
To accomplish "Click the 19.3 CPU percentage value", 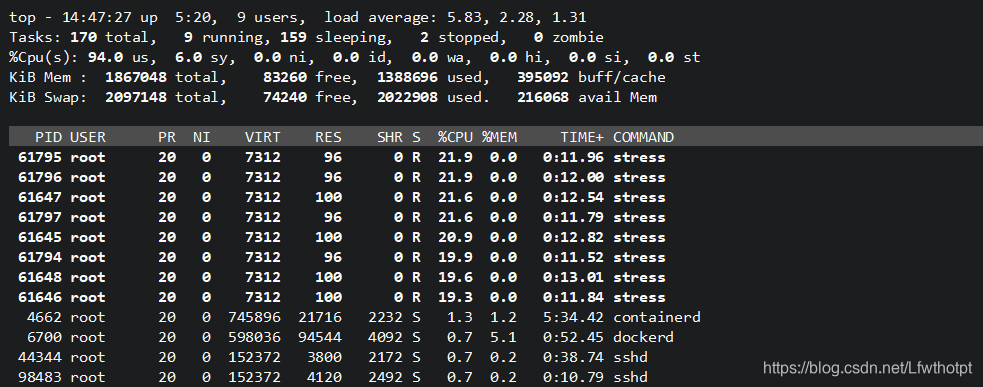I will 455,297.
